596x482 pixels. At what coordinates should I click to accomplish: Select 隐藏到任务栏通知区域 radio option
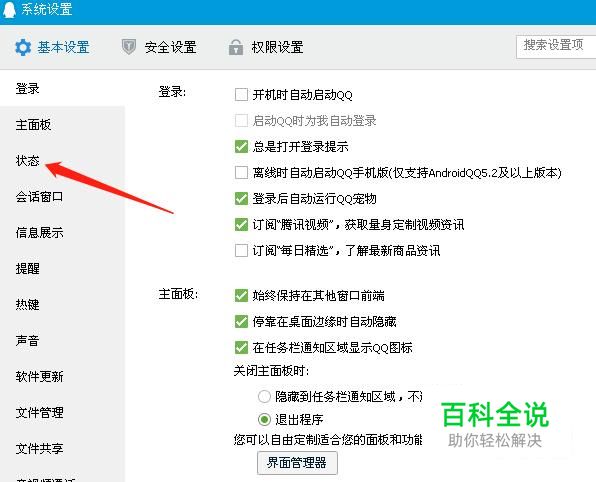click(x=264, y=397)
